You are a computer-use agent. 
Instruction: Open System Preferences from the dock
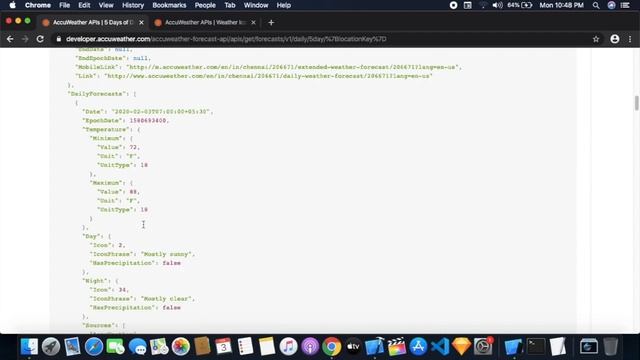pos(483,347)
